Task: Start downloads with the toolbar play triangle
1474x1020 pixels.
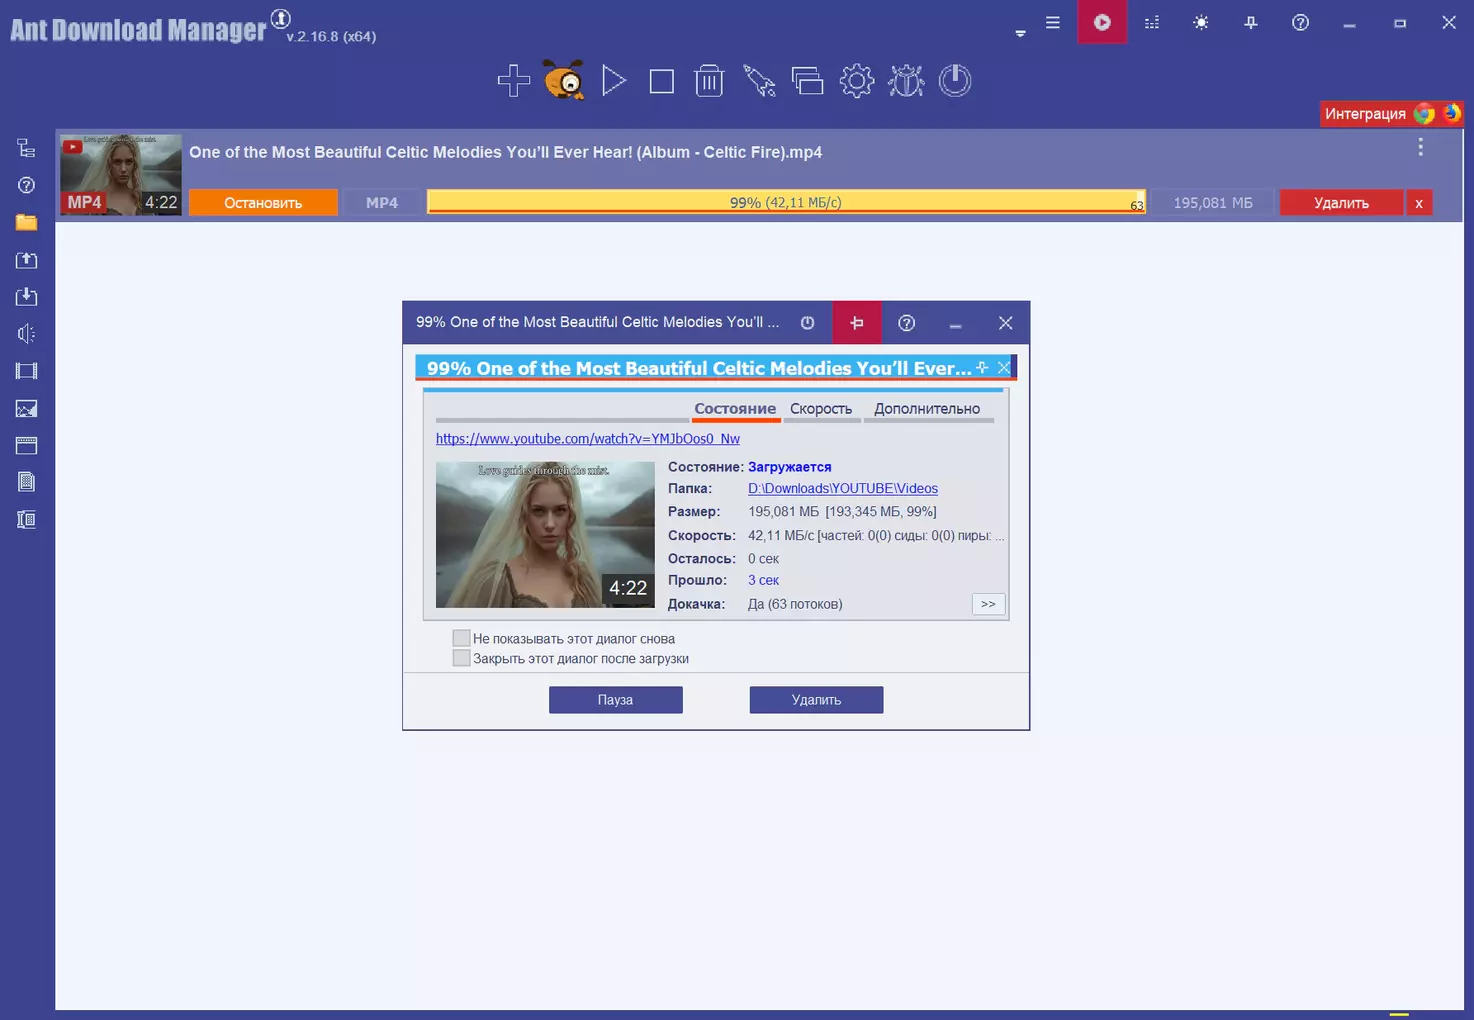Action: tap(613, 81)
